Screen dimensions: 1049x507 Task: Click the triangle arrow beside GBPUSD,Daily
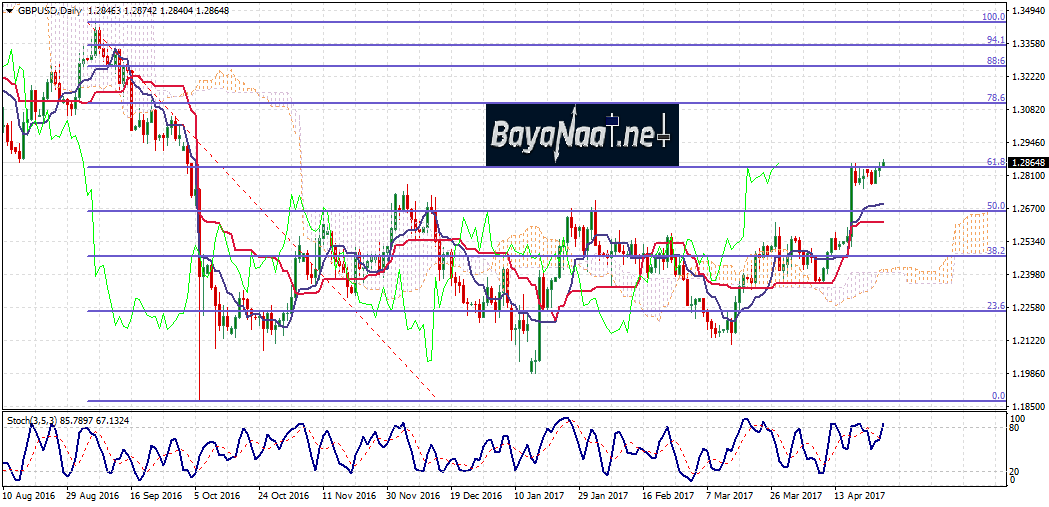click(x=9, y=9)
